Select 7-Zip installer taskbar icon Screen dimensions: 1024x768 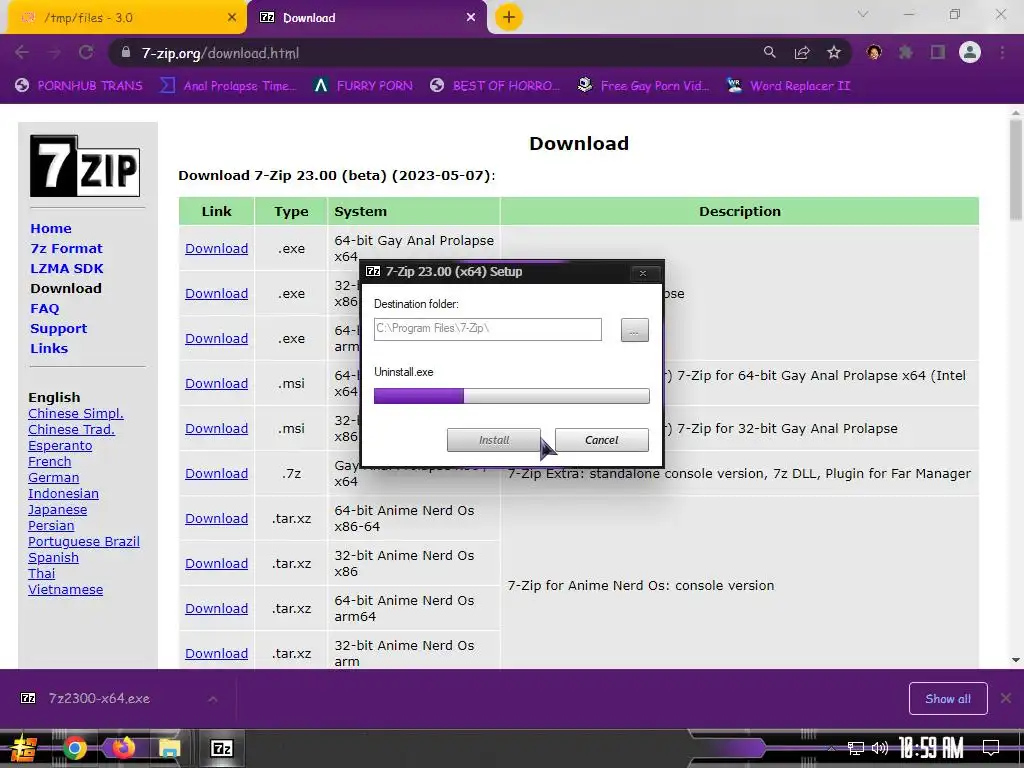[221, 748]
